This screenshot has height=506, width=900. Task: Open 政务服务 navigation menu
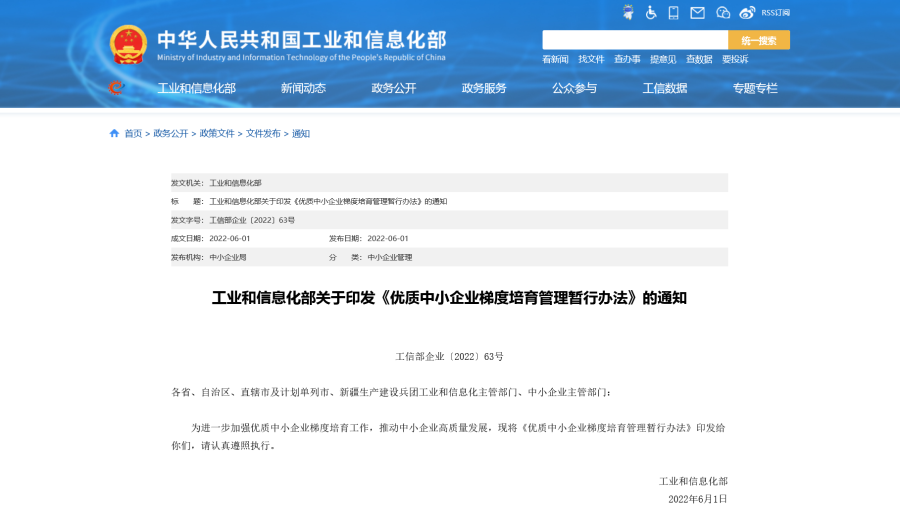[484, 88]
